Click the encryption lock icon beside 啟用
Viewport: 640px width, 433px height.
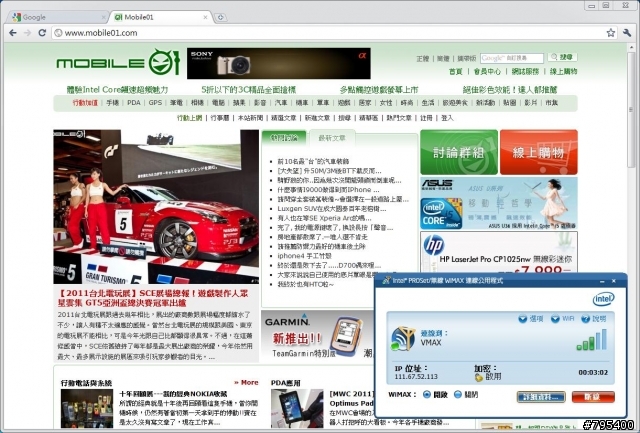pos(479,377)
